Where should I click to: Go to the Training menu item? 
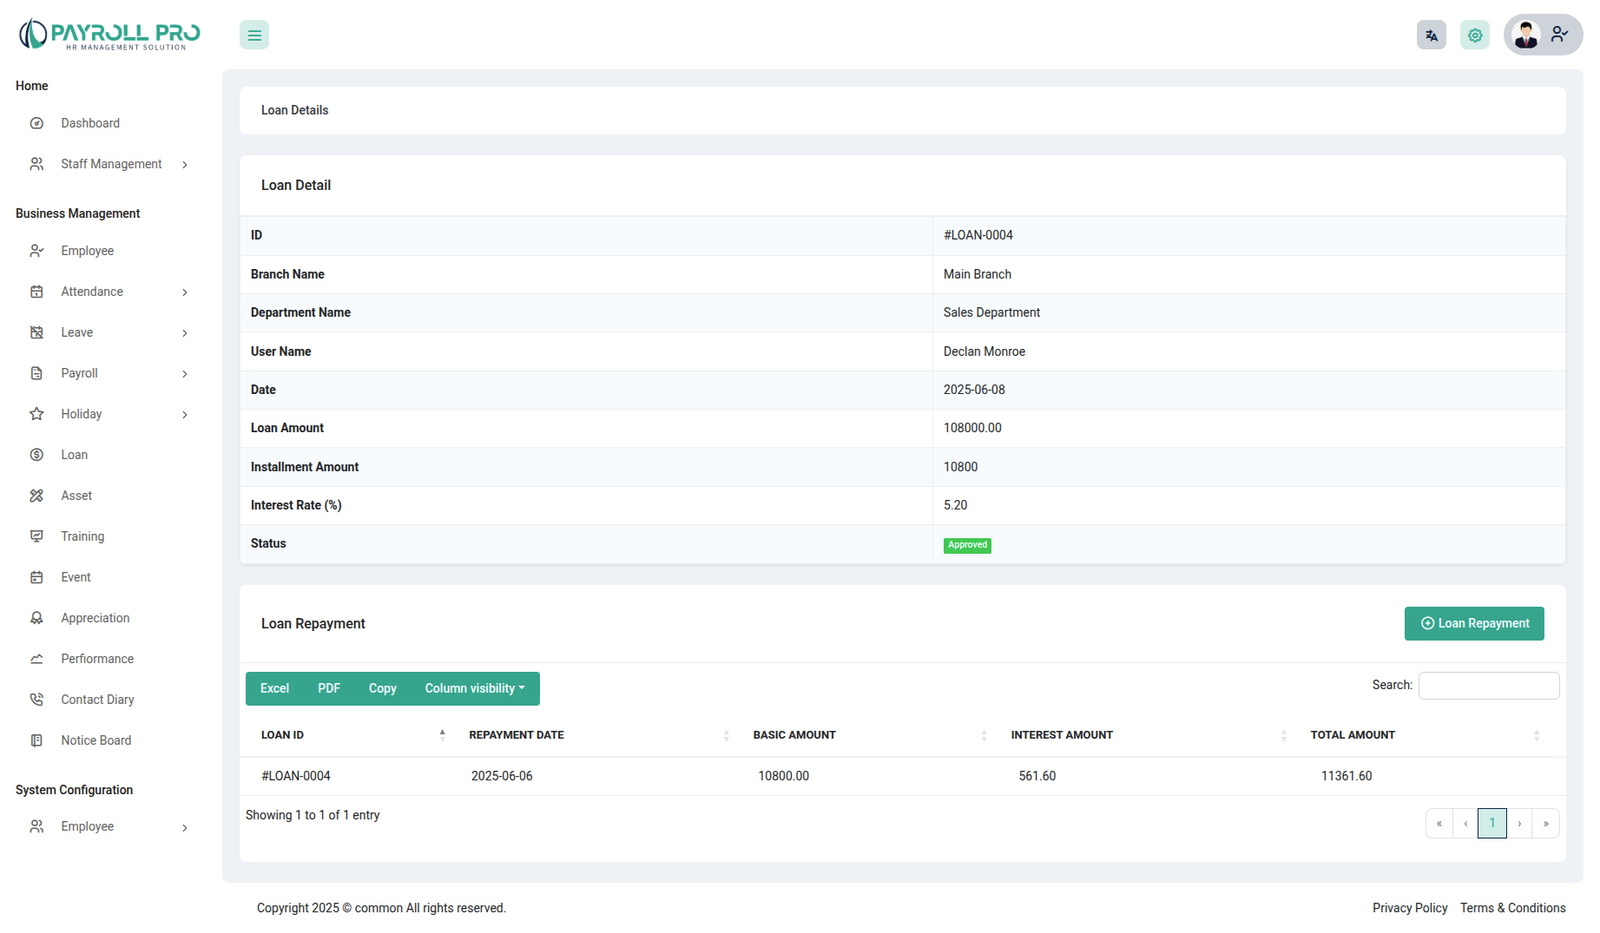click(x=82, y=537)
